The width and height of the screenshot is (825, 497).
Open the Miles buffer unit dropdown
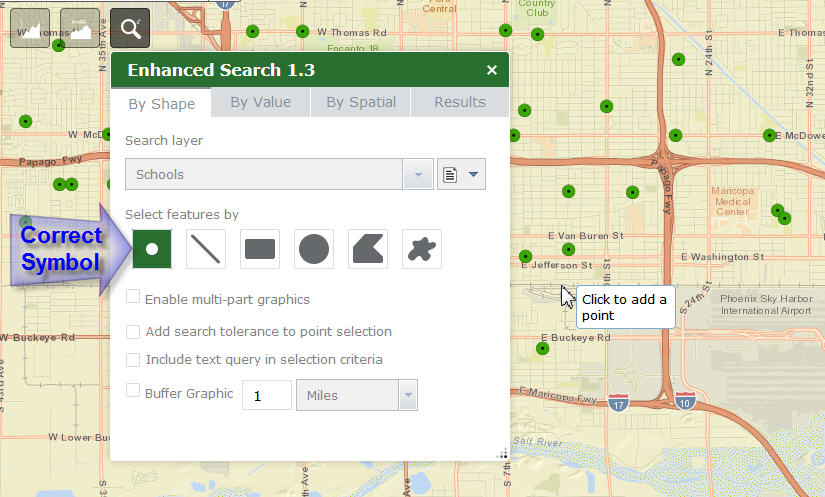[407, 396]
